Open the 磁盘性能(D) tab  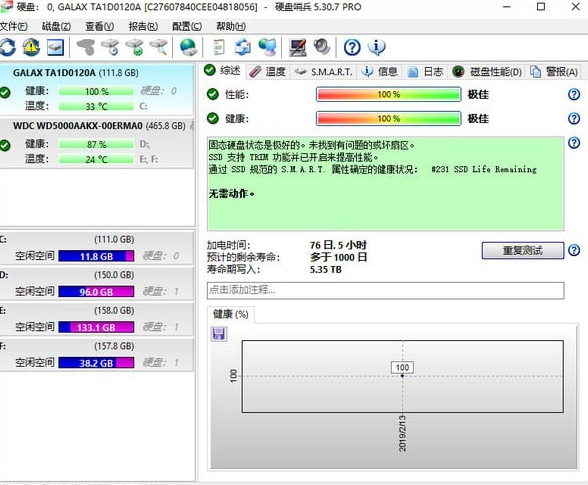pyautogui.click(x=487, y=72)
